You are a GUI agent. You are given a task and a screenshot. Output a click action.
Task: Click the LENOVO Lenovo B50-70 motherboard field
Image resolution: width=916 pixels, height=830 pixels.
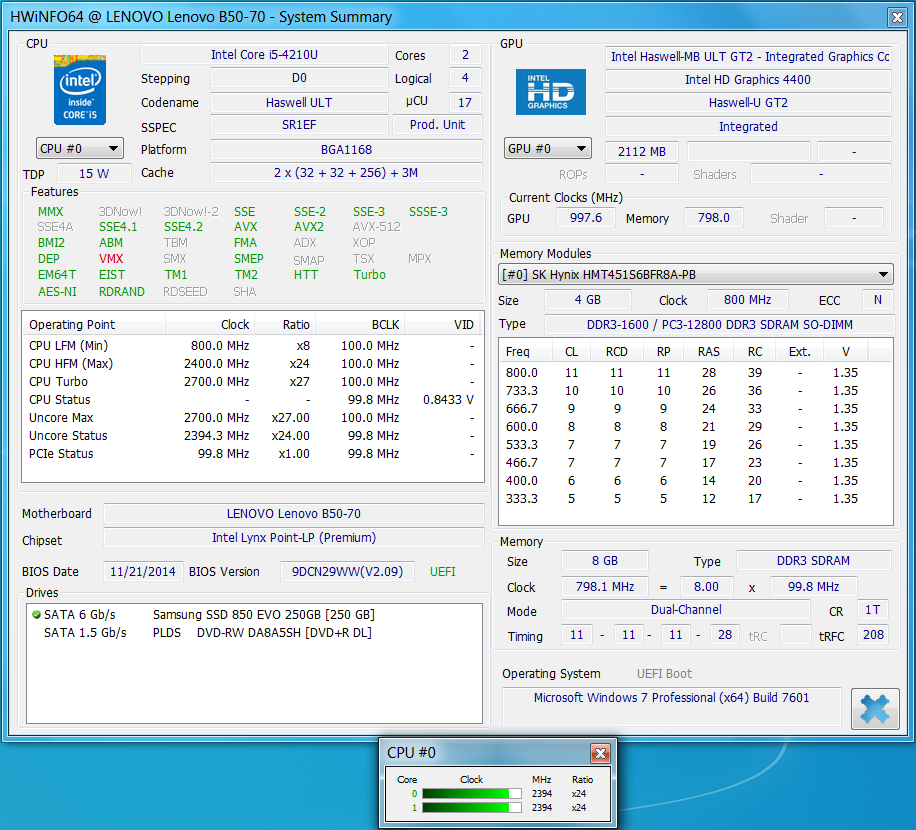294,513
